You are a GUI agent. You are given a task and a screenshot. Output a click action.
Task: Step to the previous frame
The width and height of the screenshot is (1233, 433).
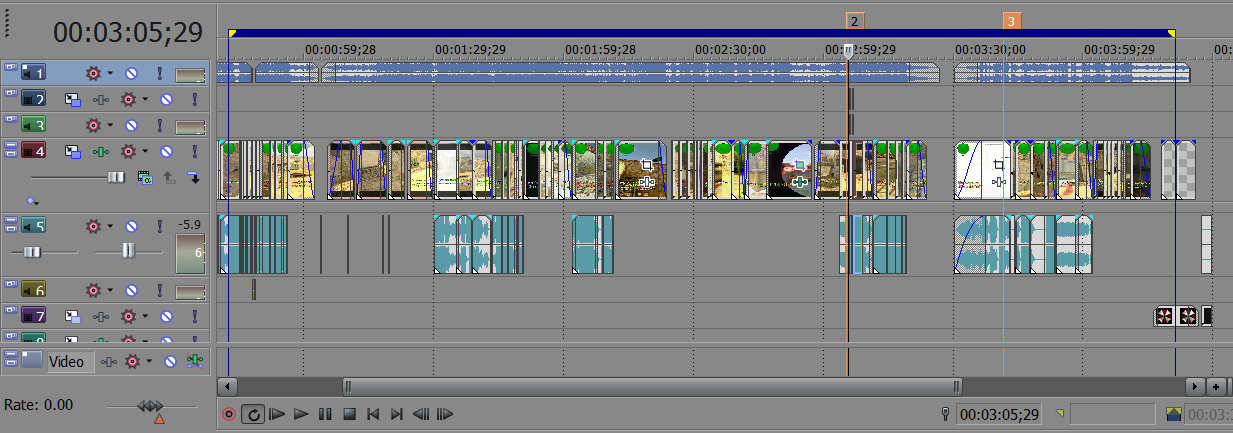coord(421,414)
